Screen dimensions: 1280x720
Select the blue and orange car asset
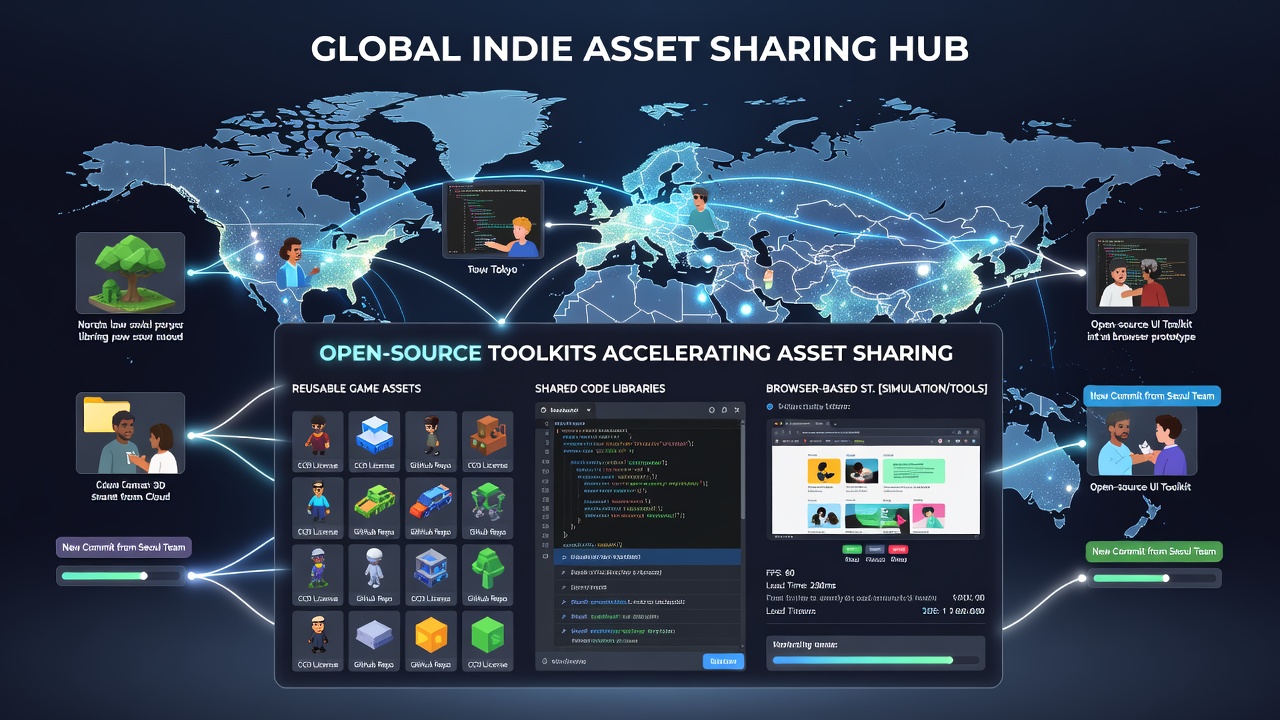click(431, 507)
